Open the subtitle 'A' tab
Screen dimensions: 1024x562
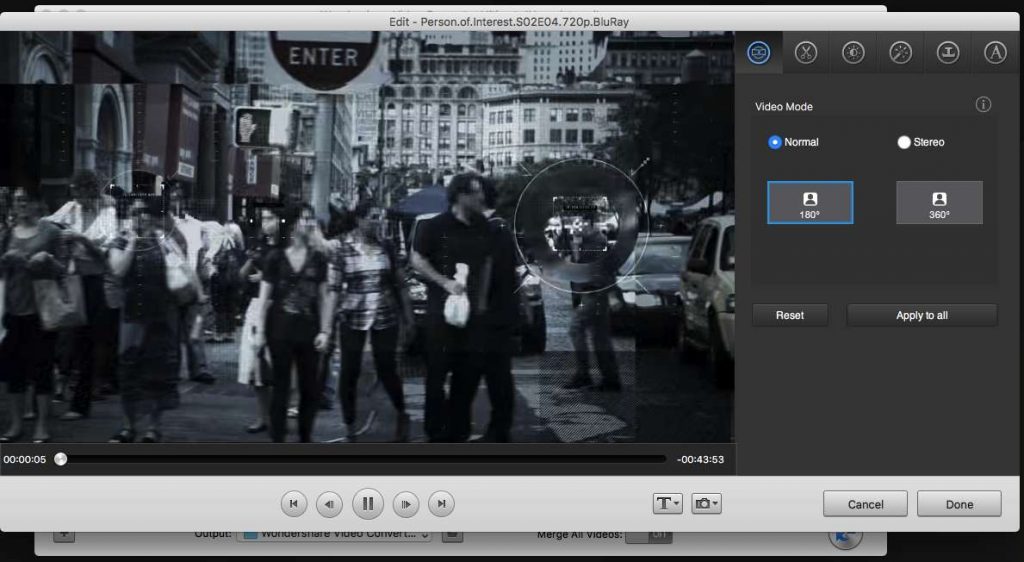pyautogui.click(x=994, y=53)
